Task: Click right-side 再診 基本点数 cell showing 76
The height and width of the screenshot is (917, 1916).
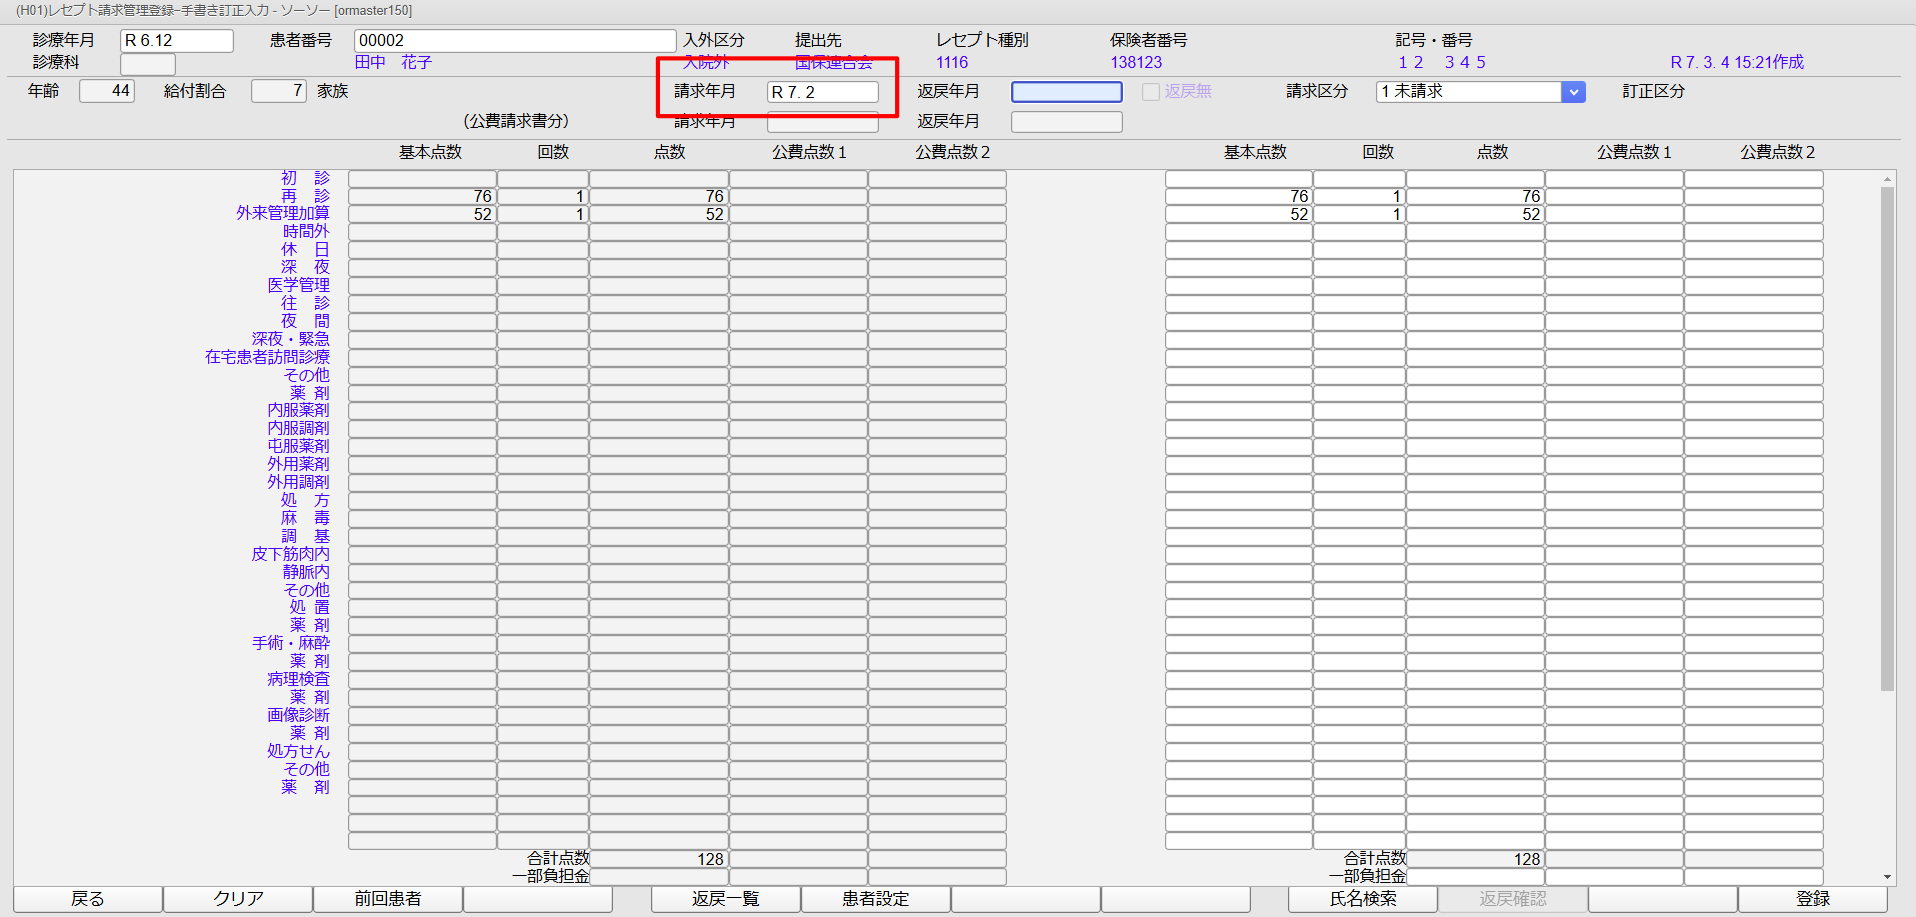Action: coord(1238,196)
